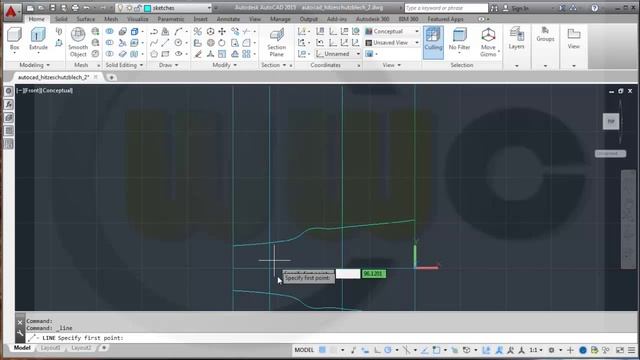Select the Extrude tool
640x360 pixels.
pos(38,39)
